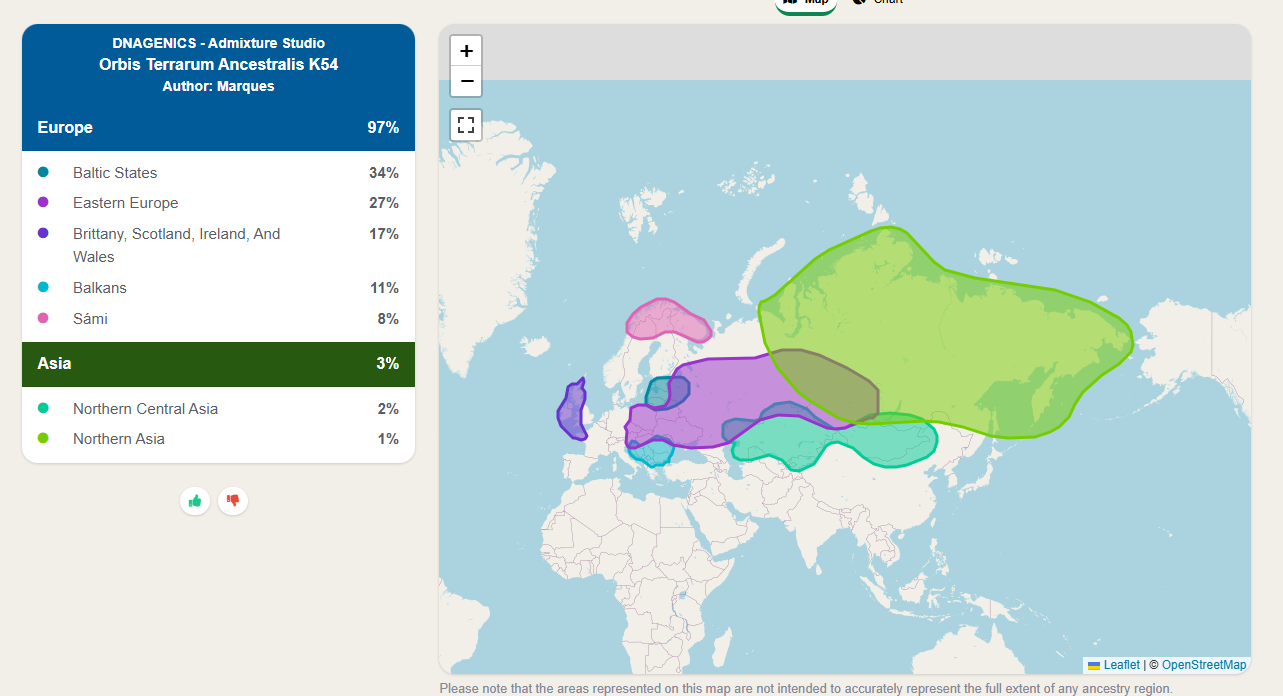Zoom in on the ancestry map
The image size is (1283, 696).
pos(466,51)
